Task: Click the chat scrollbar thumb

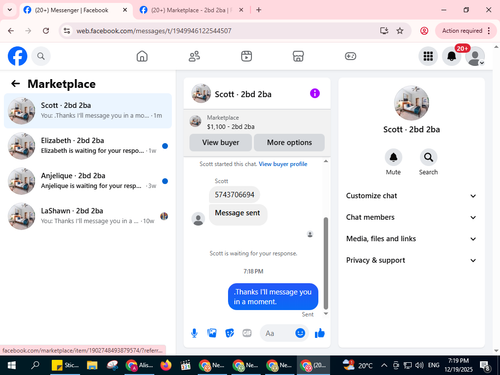Action: coord(326,263)
